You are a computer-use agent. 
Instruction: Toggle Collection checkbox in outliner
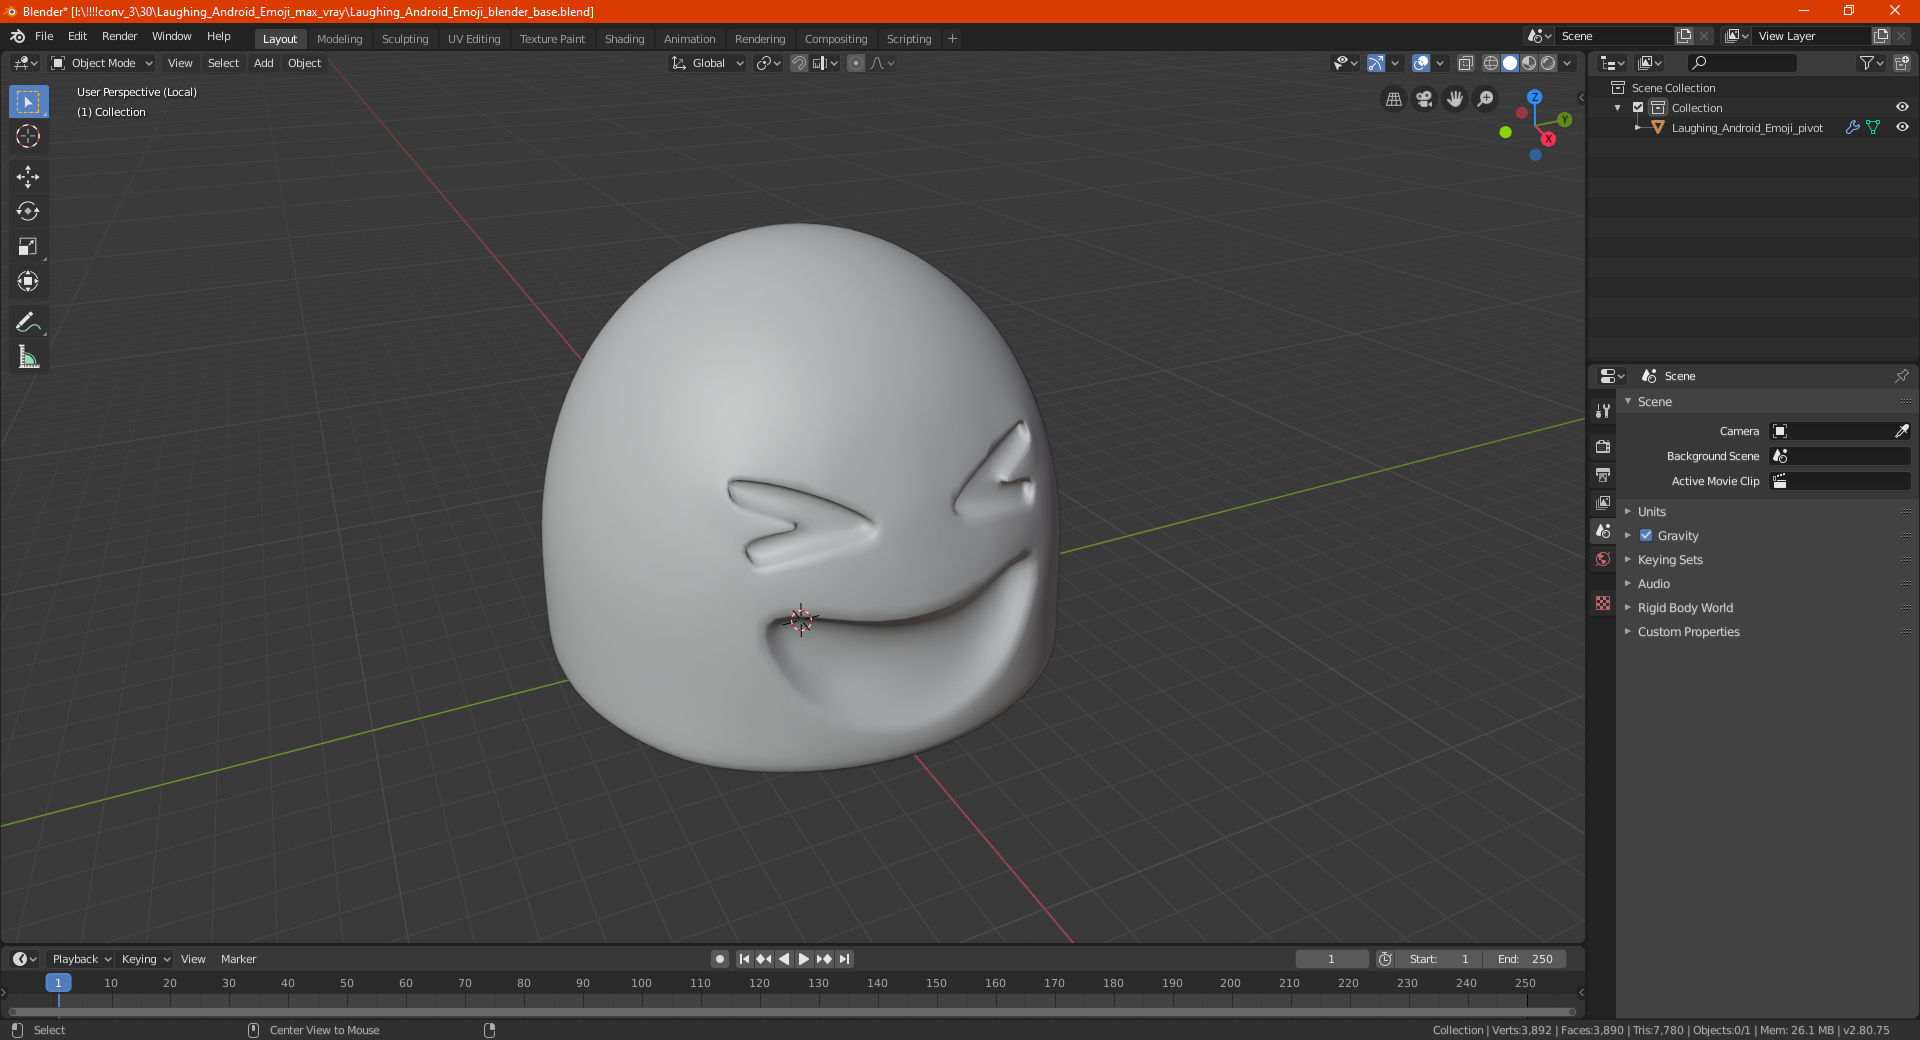[x=1638, y=108]
